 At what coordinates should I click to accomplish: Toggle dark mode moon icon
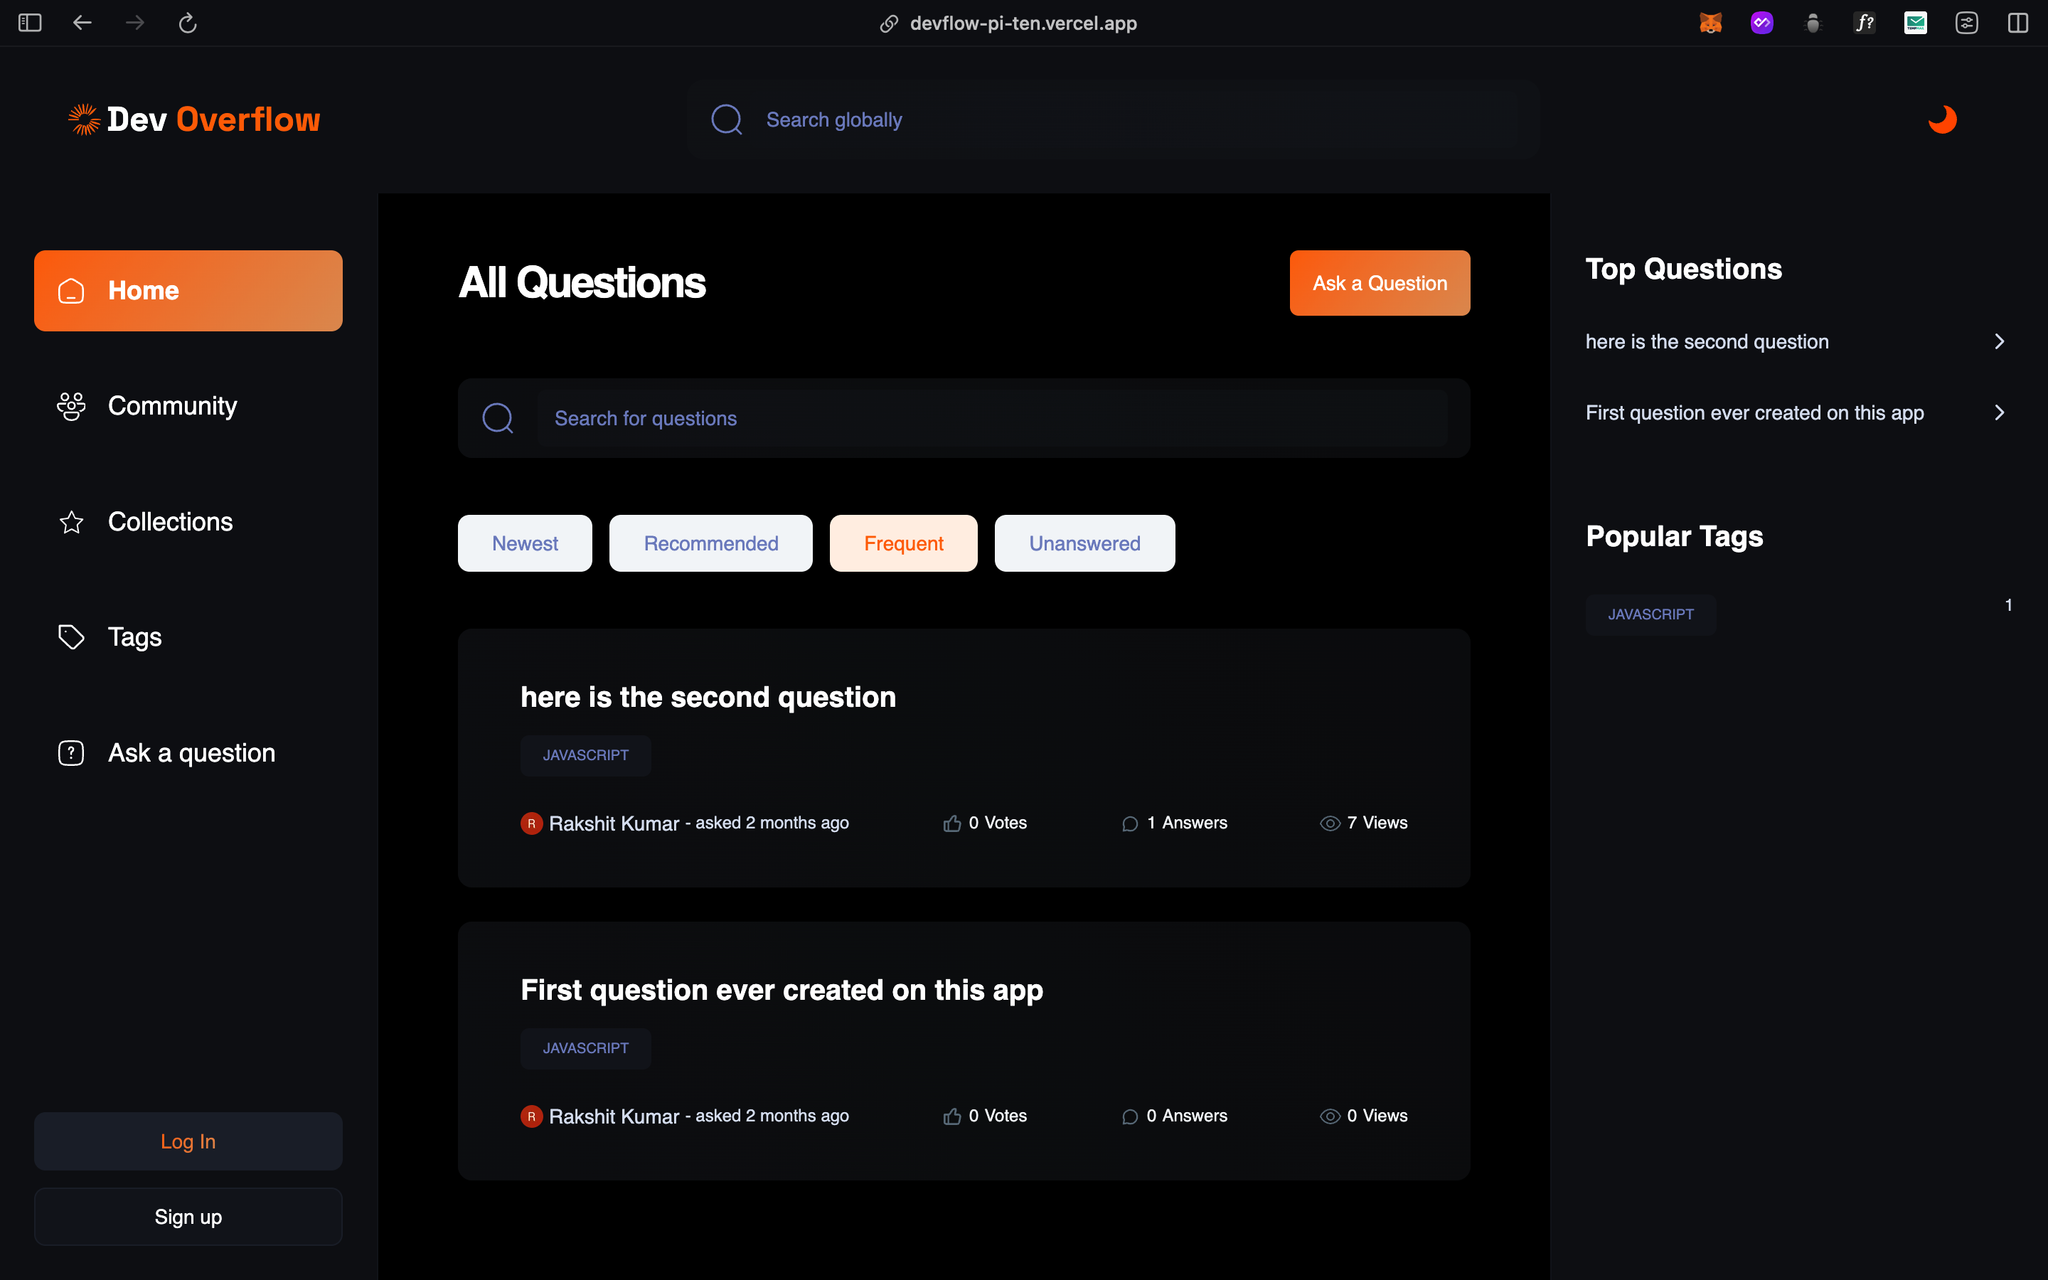(x=1943, y=119)
